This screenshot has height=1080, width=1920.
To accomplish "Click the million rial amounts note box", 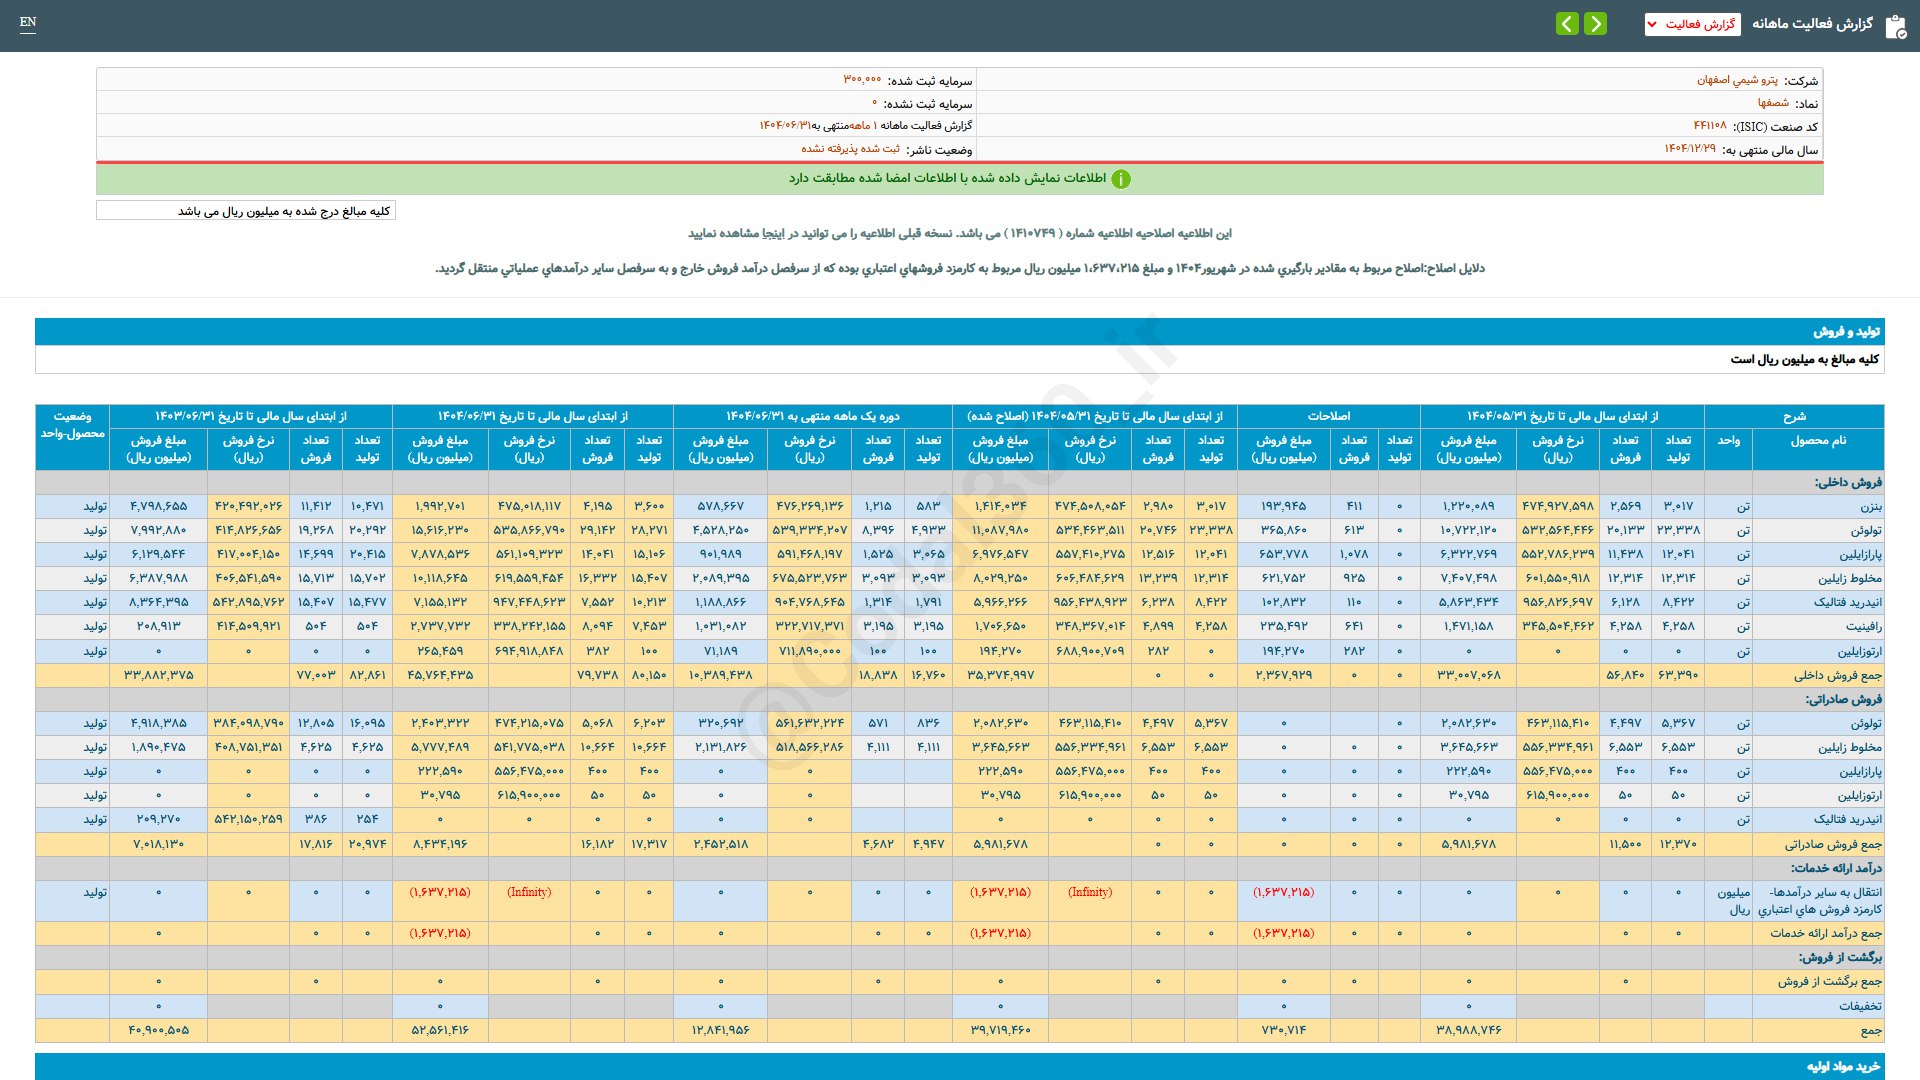I will pos(246,211).
